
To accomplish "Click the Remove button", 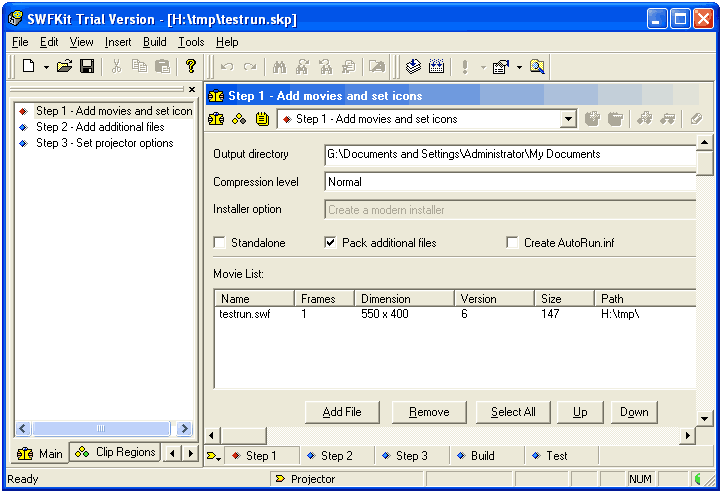I will [x=429, y=412].
